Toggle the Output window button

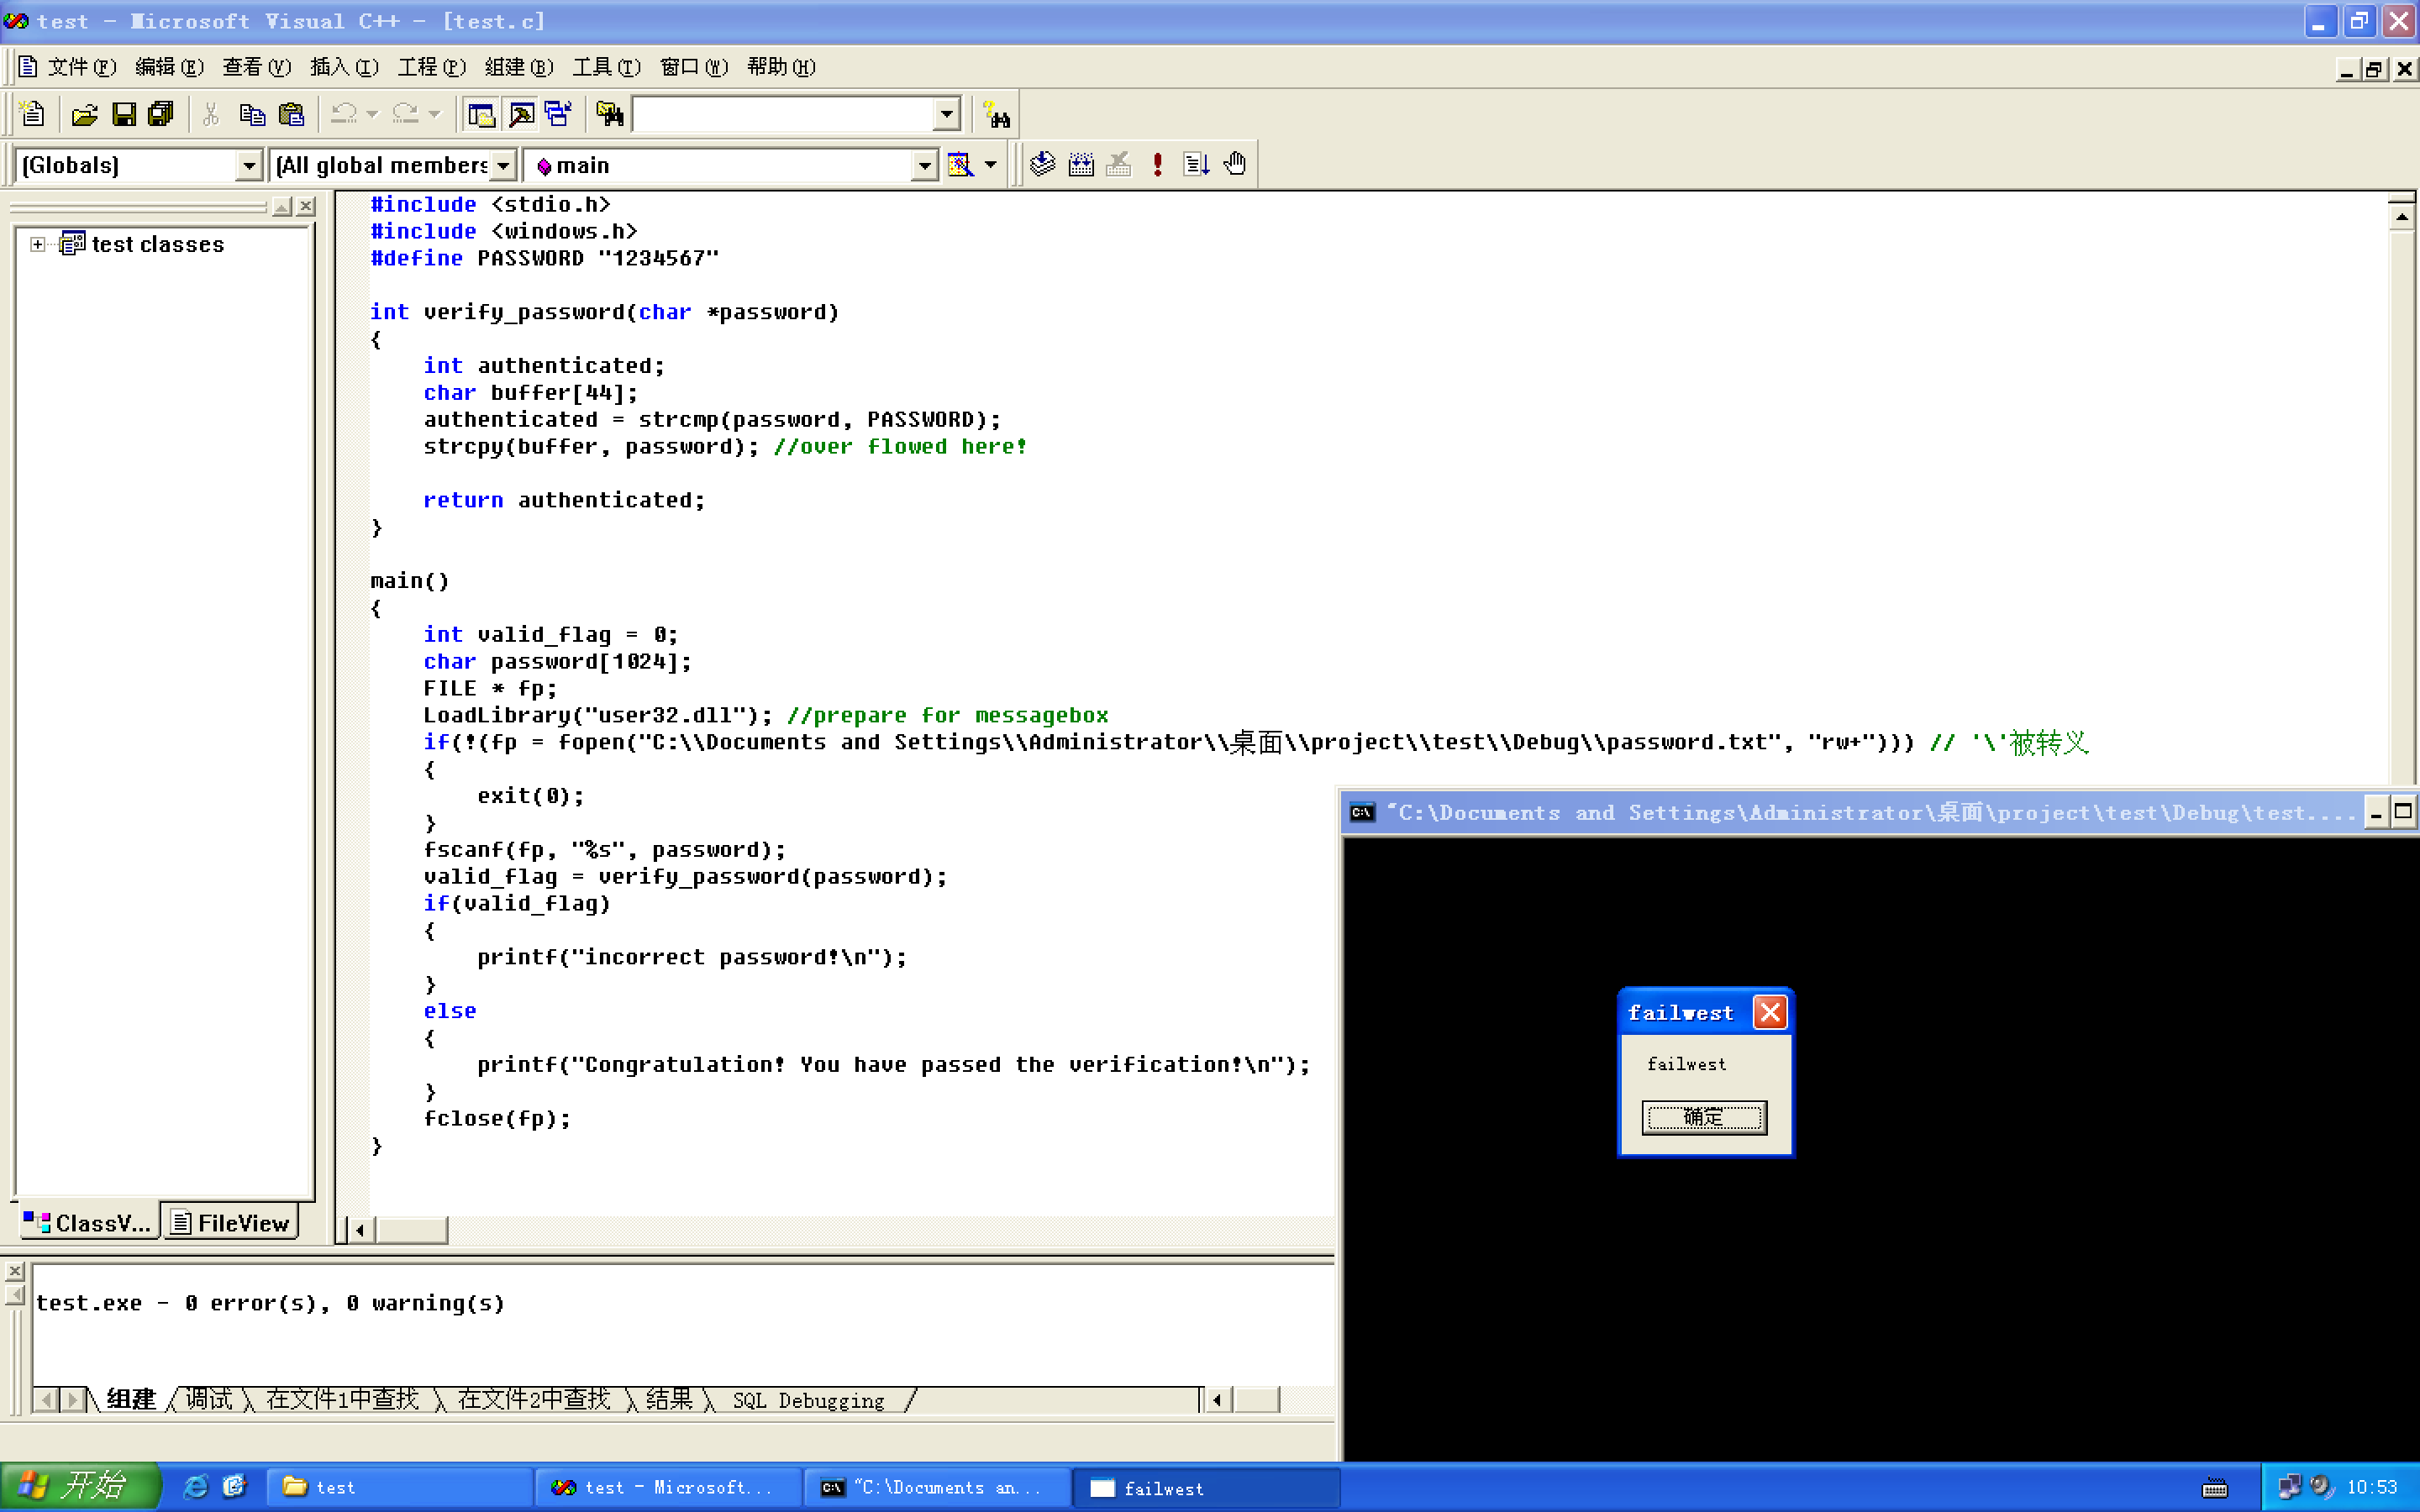tap(520, 115)
